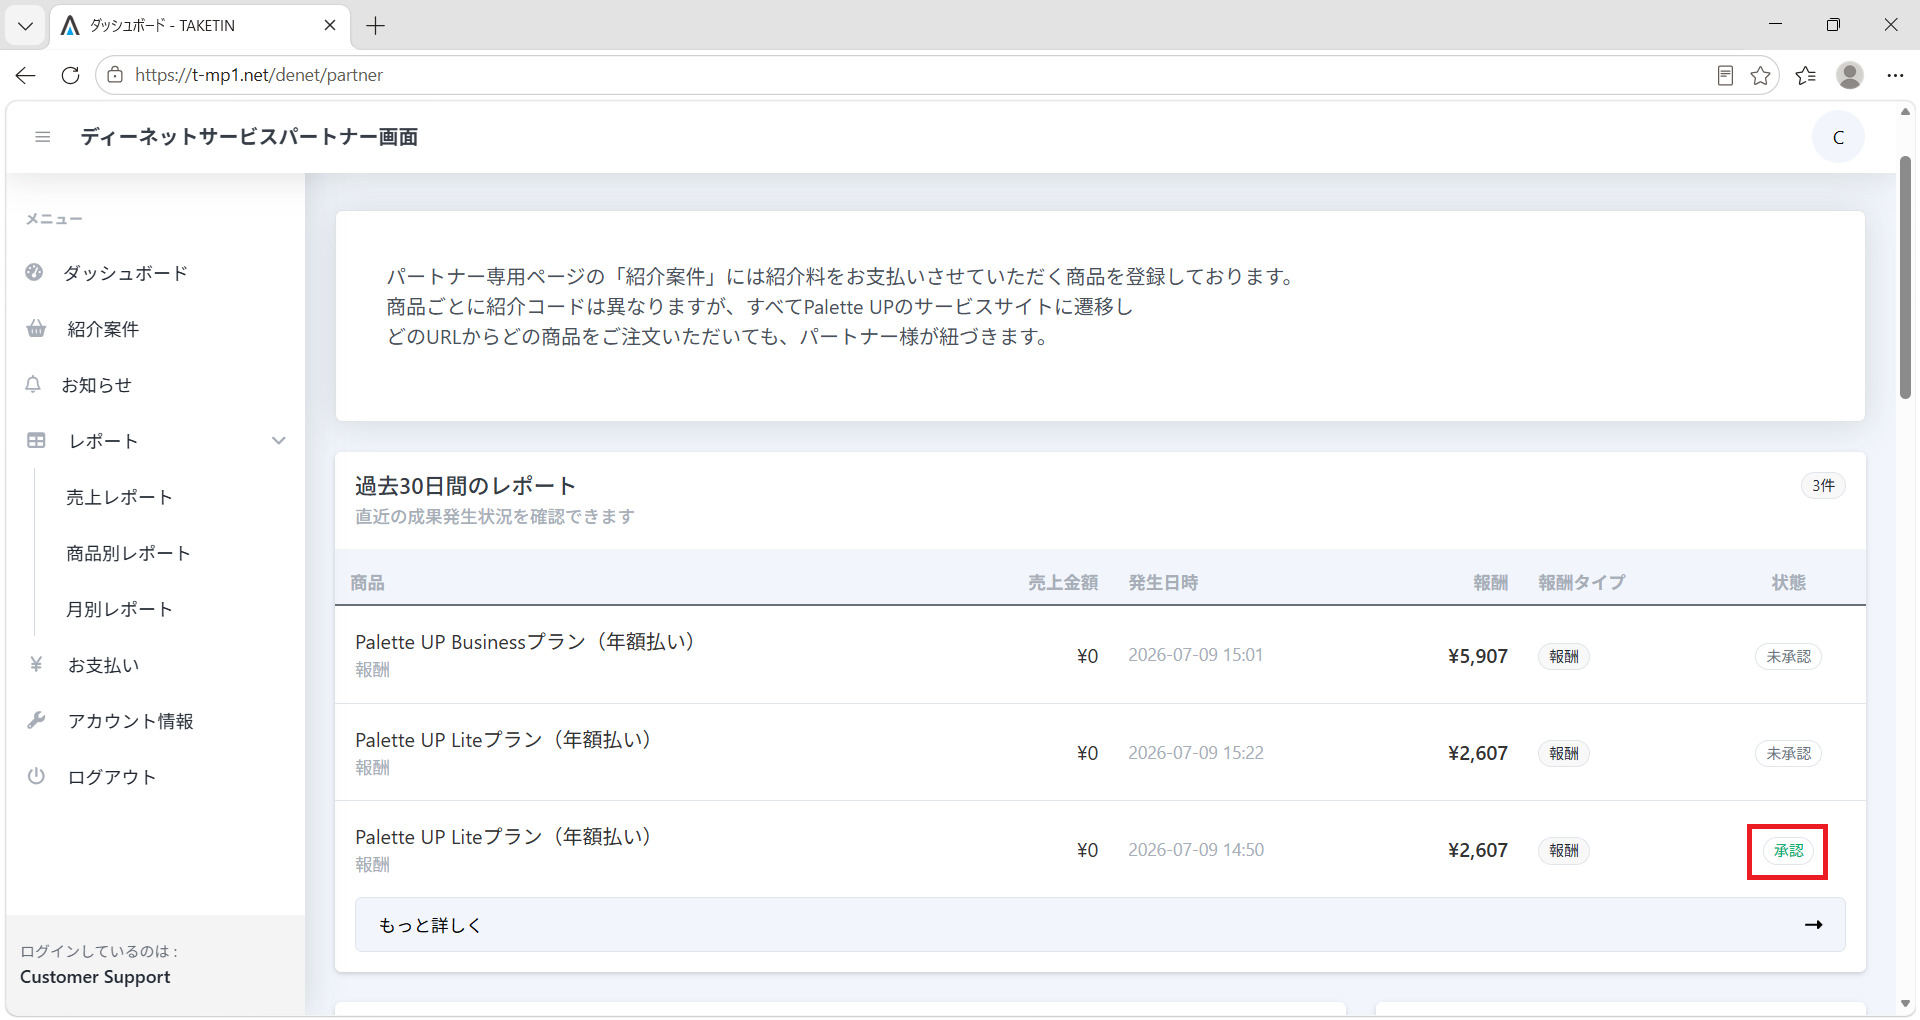Image resolution: width=1920 pixels, height=1020 pixels.
Task: Click the 承認 status badge
Action: tap(1788, 851)
